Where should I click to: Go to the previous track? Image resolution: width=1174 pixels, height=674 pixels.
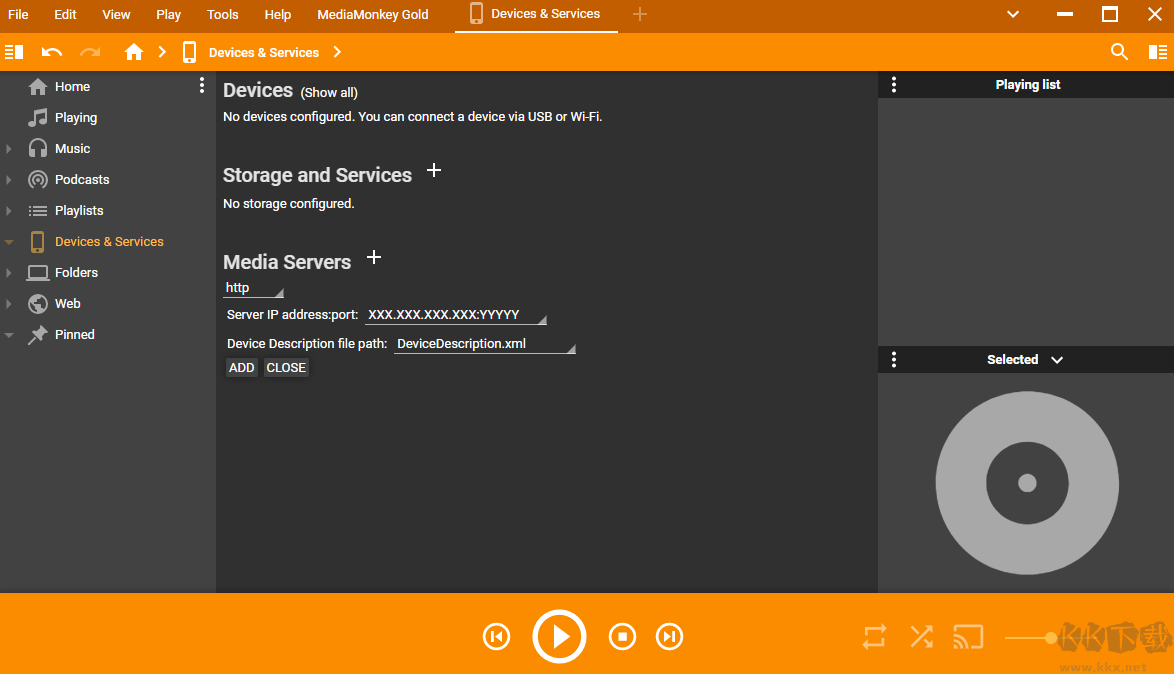point(496,636)
